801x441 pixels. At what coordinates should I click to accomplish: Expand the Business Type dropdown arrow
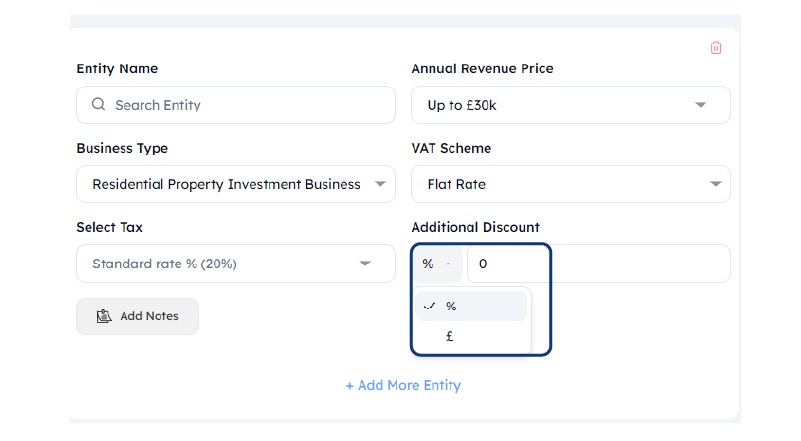pyautogui.click(x=380, y=184)
